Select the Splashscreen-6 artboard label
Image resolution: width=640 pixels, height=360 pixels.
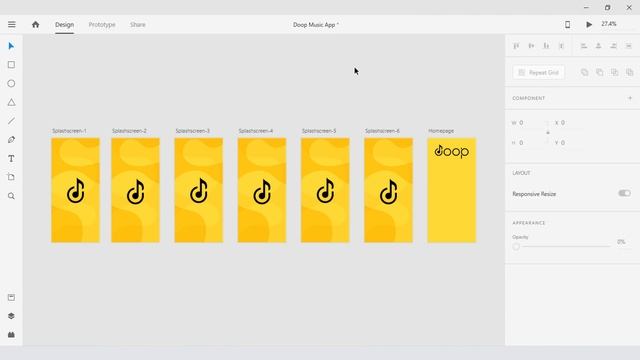click(x=382, y=131)
